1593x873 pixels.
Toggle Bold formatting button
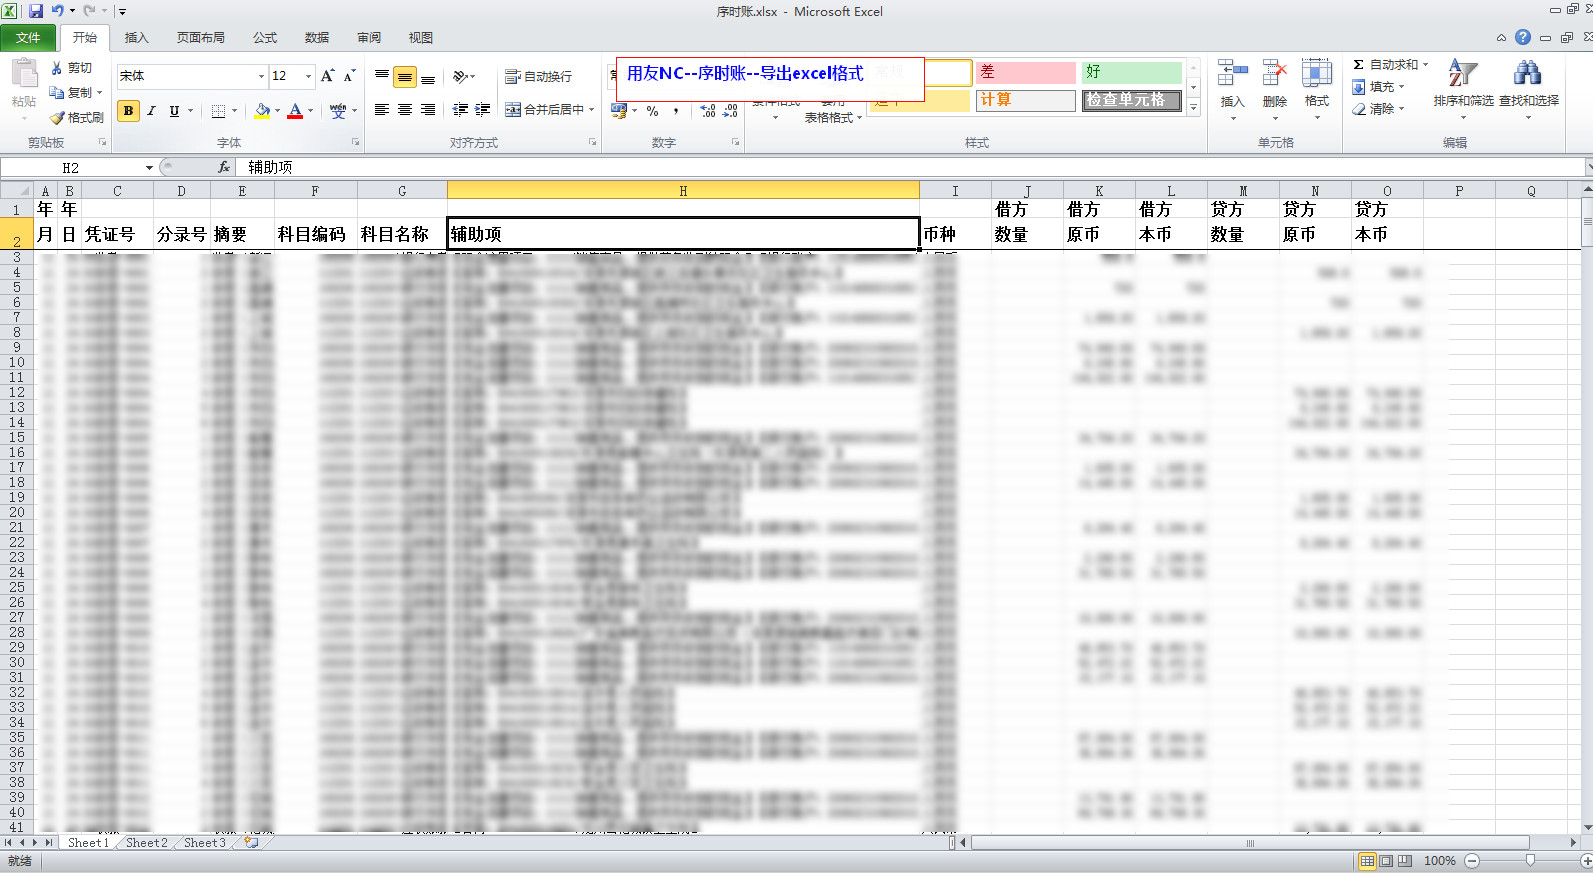128,111
